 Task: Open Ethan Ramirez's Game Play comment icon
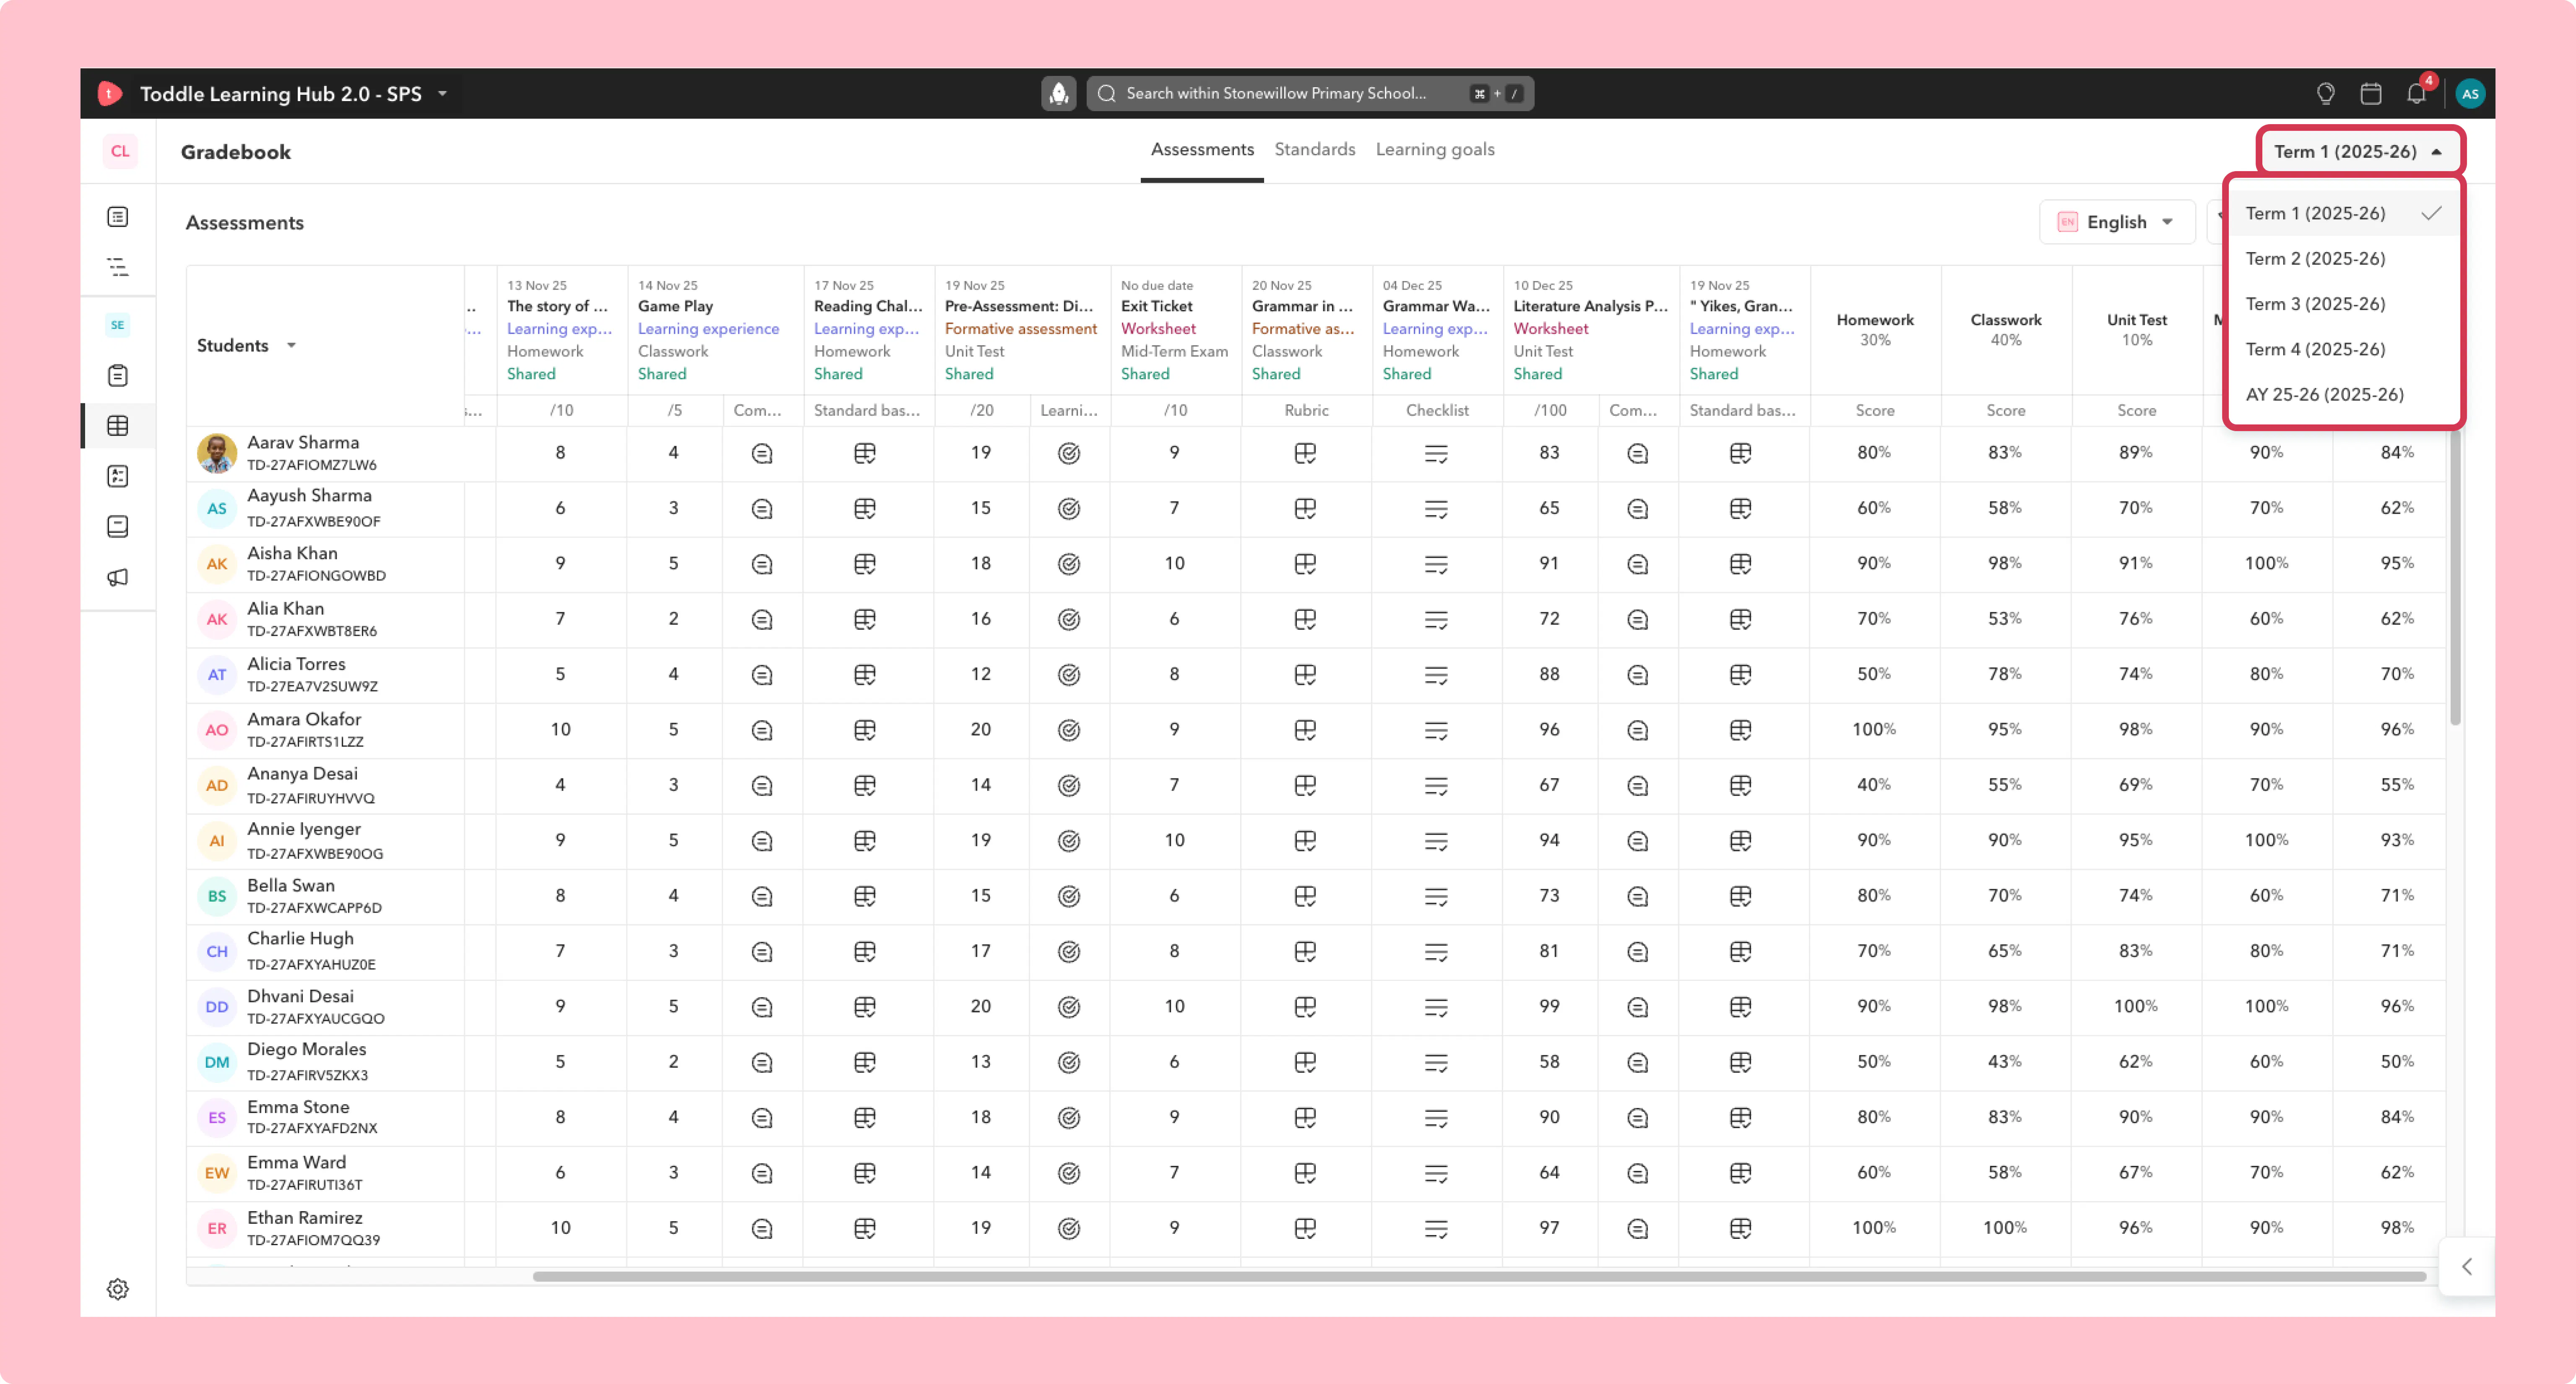click(x=762, y=1228)
